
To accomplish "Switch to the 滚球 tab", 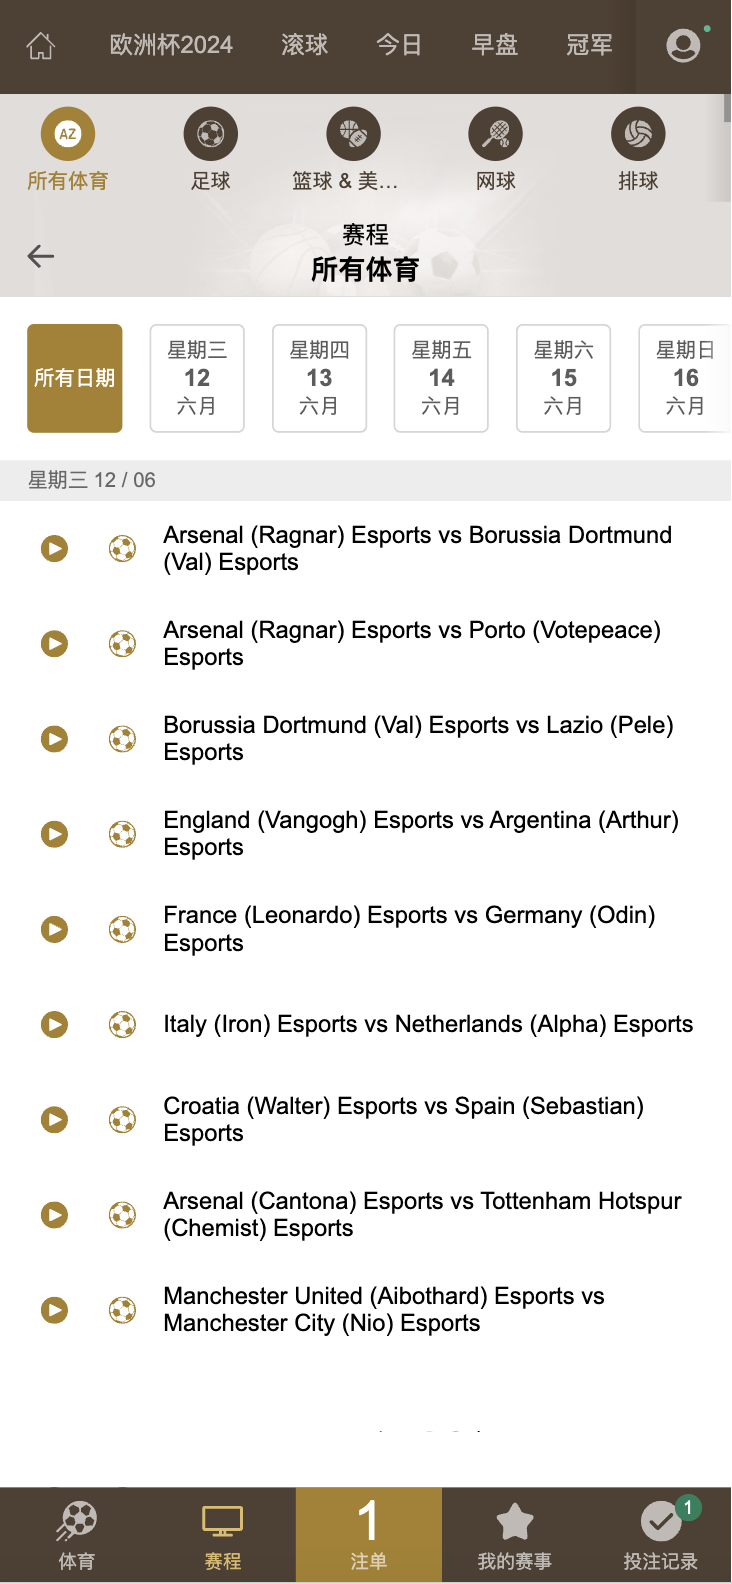I will point(305,45).
